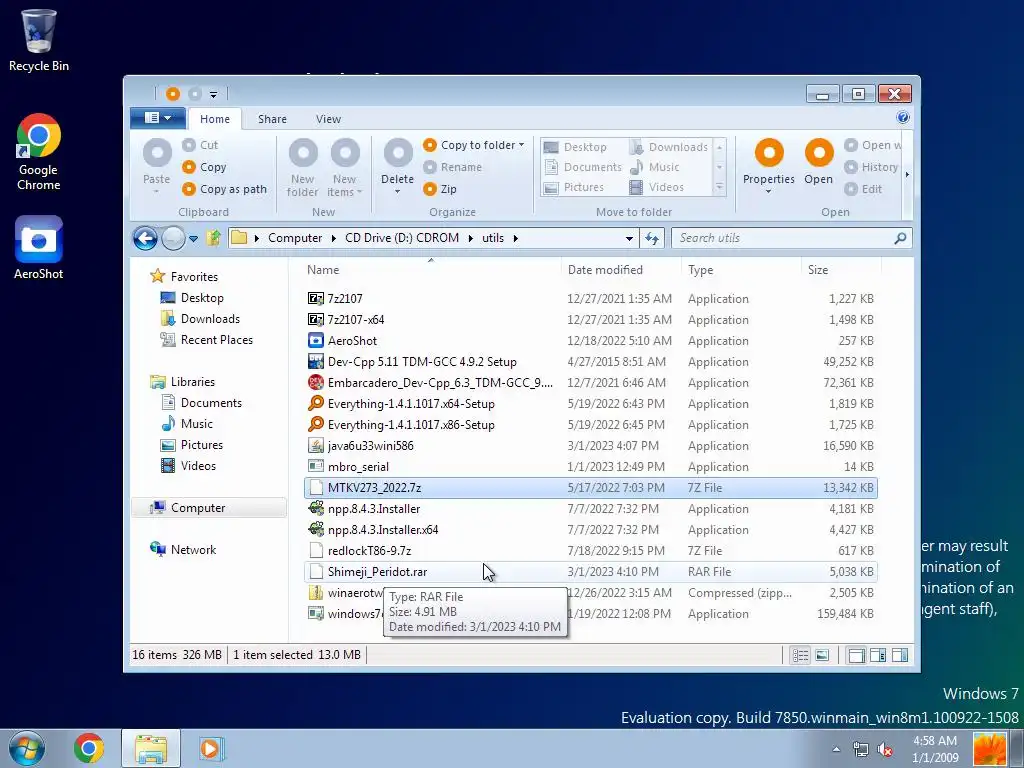
Task: Open the New items dropdown
Action: (344, 167)
